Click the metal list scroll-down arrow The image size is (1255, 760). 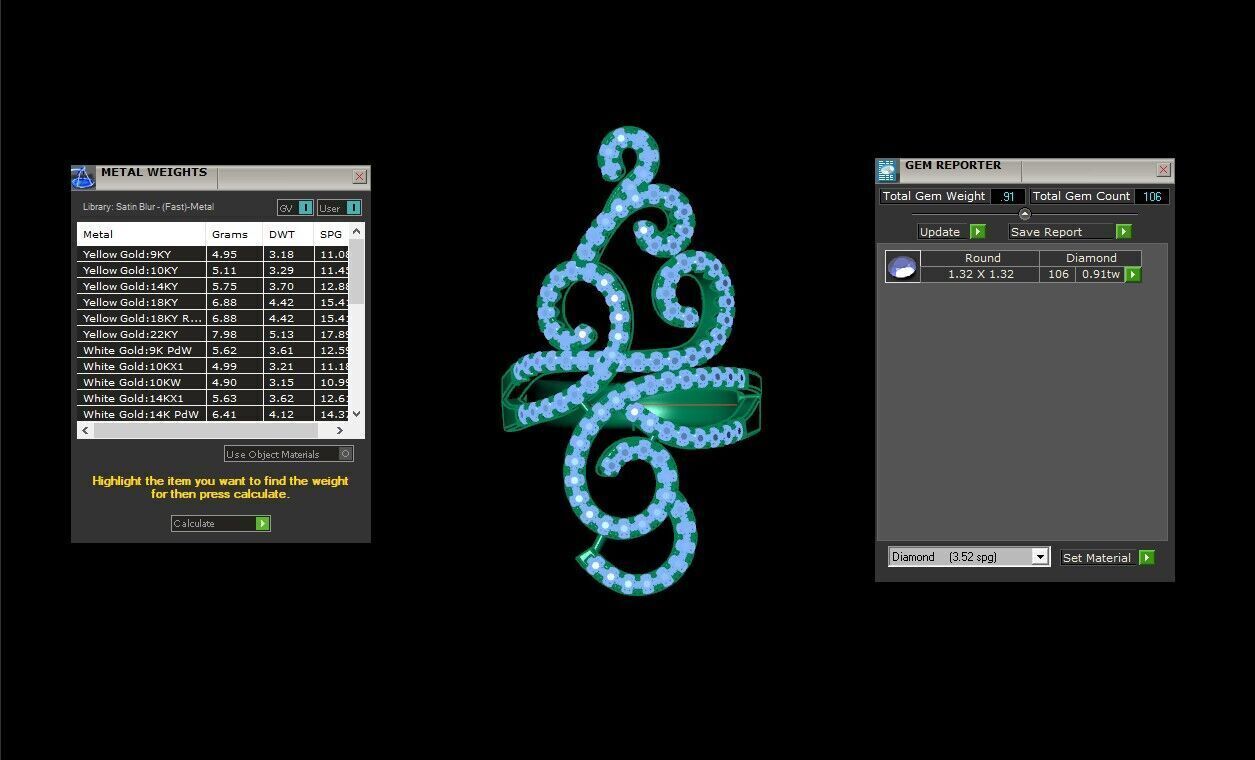click(357, 414)
